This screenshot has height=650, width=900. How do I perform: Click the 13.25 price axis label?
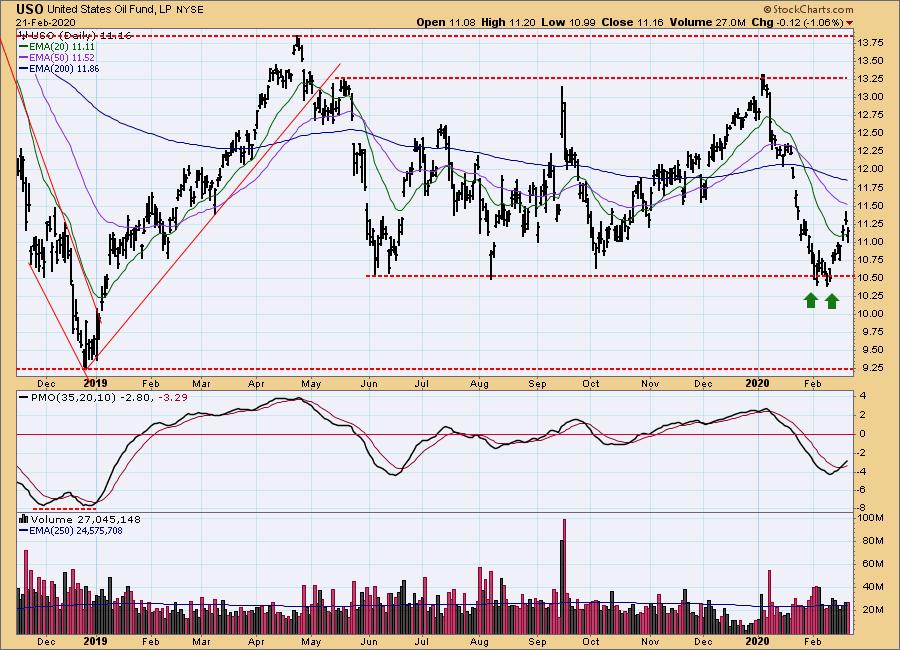click(870, 79)
